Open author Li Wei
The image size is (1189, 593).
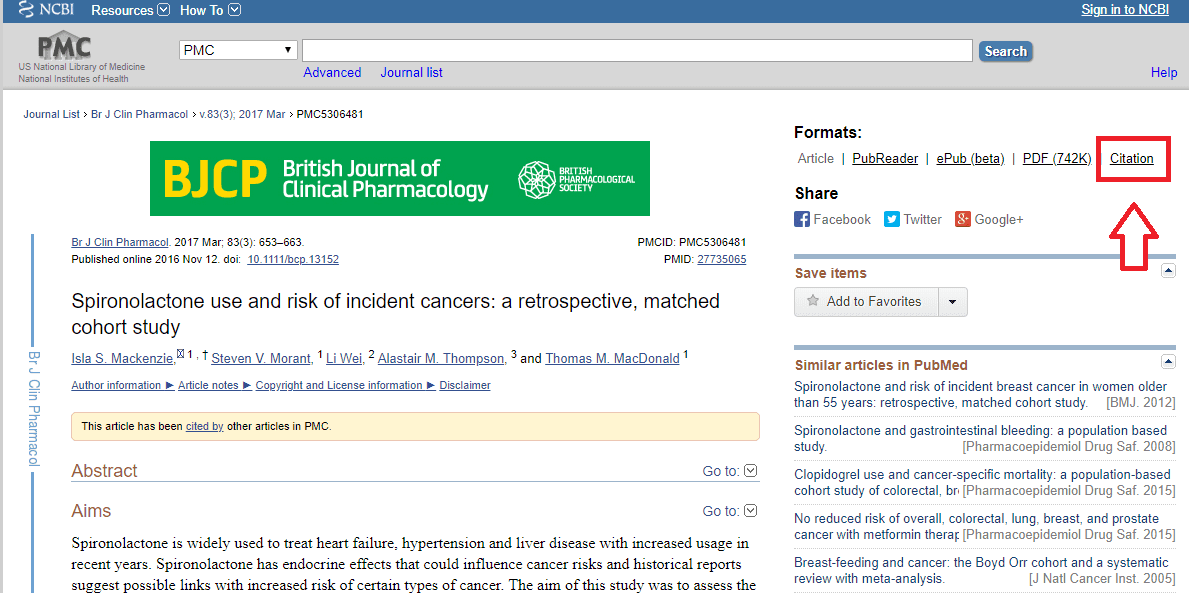345,359
